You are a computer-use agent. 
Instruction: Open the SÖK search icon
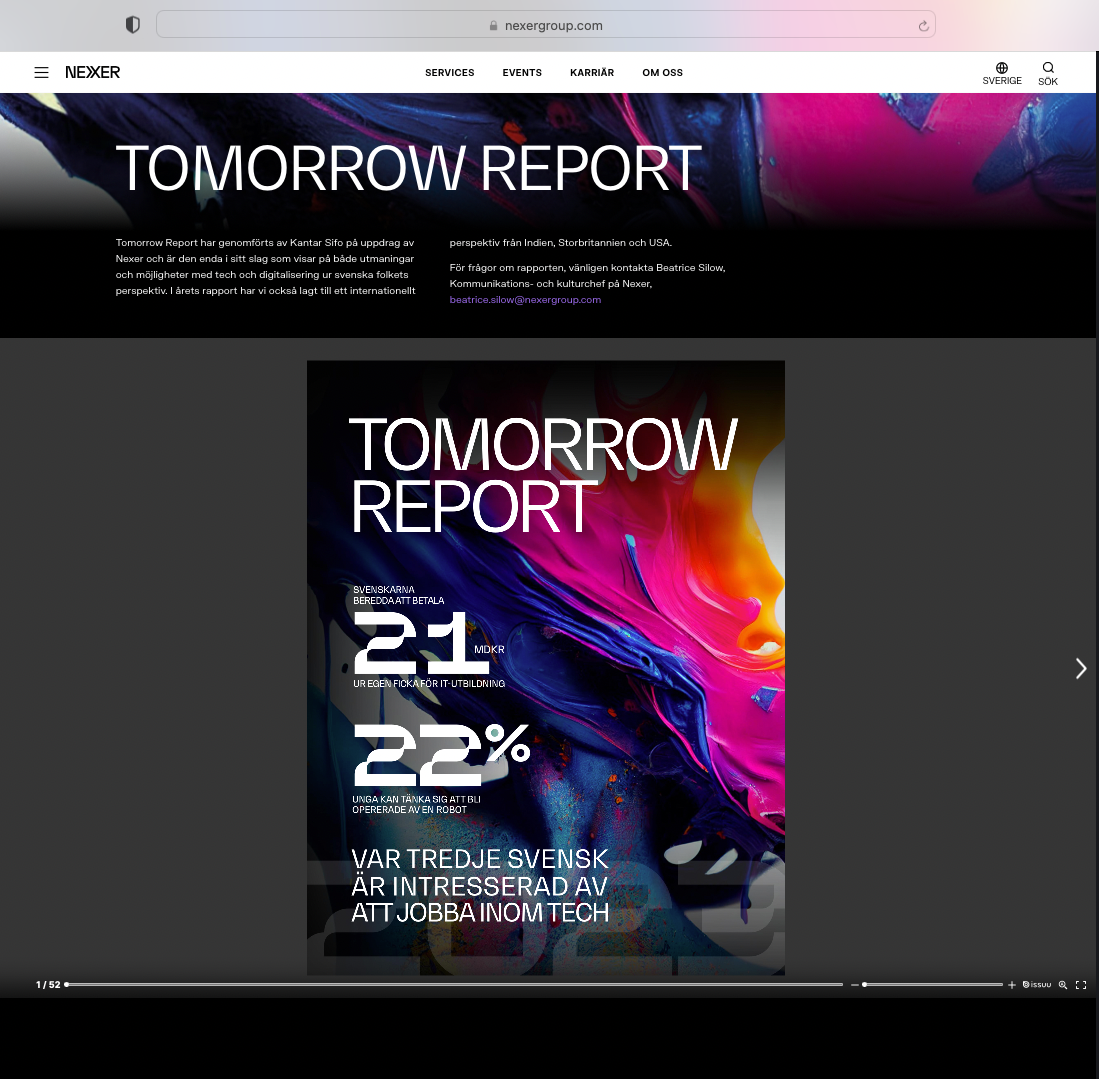coord(1048,73)
